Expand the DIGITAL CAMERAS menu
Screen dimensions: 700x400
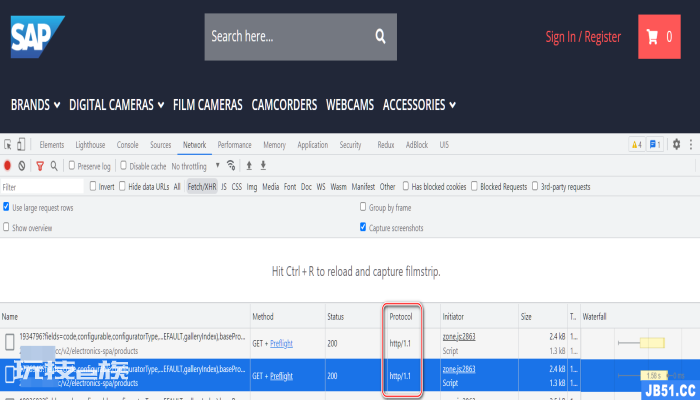click(116, 105)
